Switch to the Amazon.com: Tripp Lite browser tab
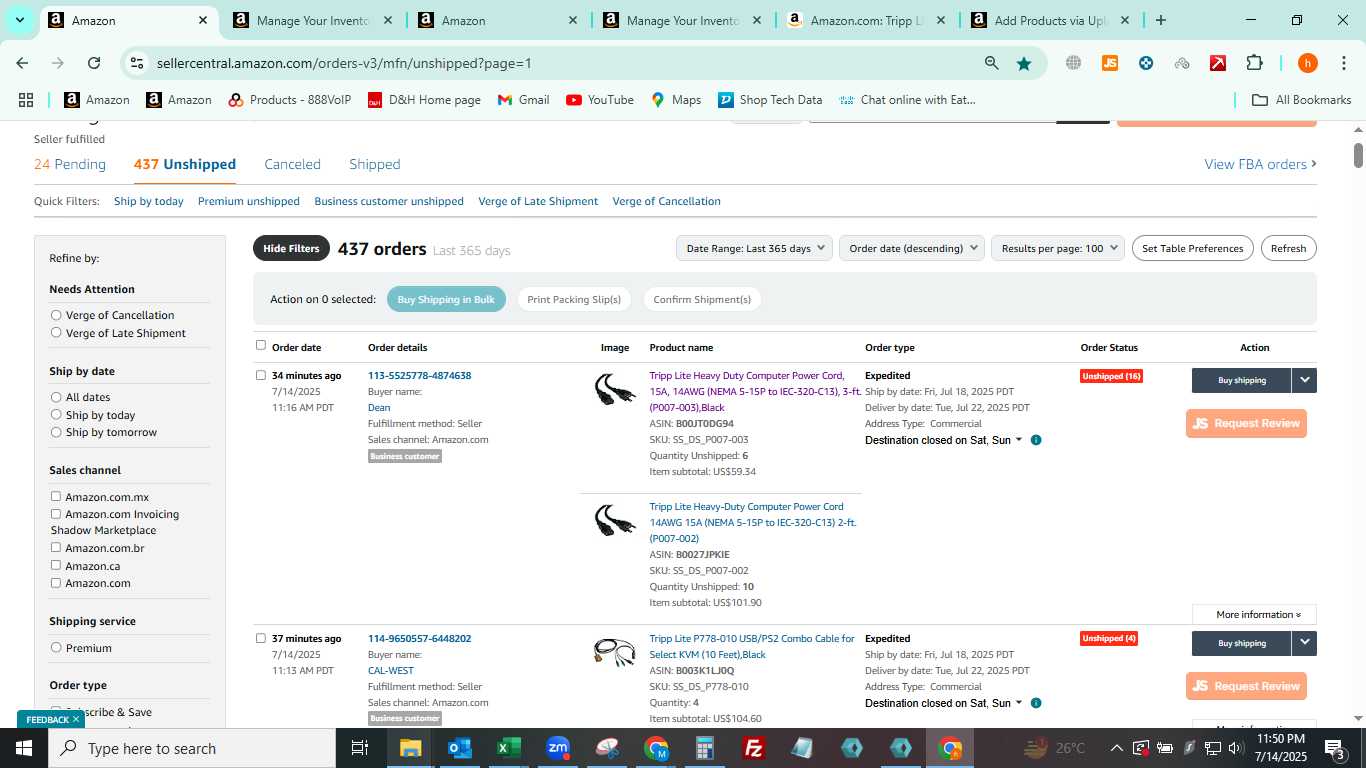The height and width of the screenshot is (768, 1366). [x=866, y=20]
